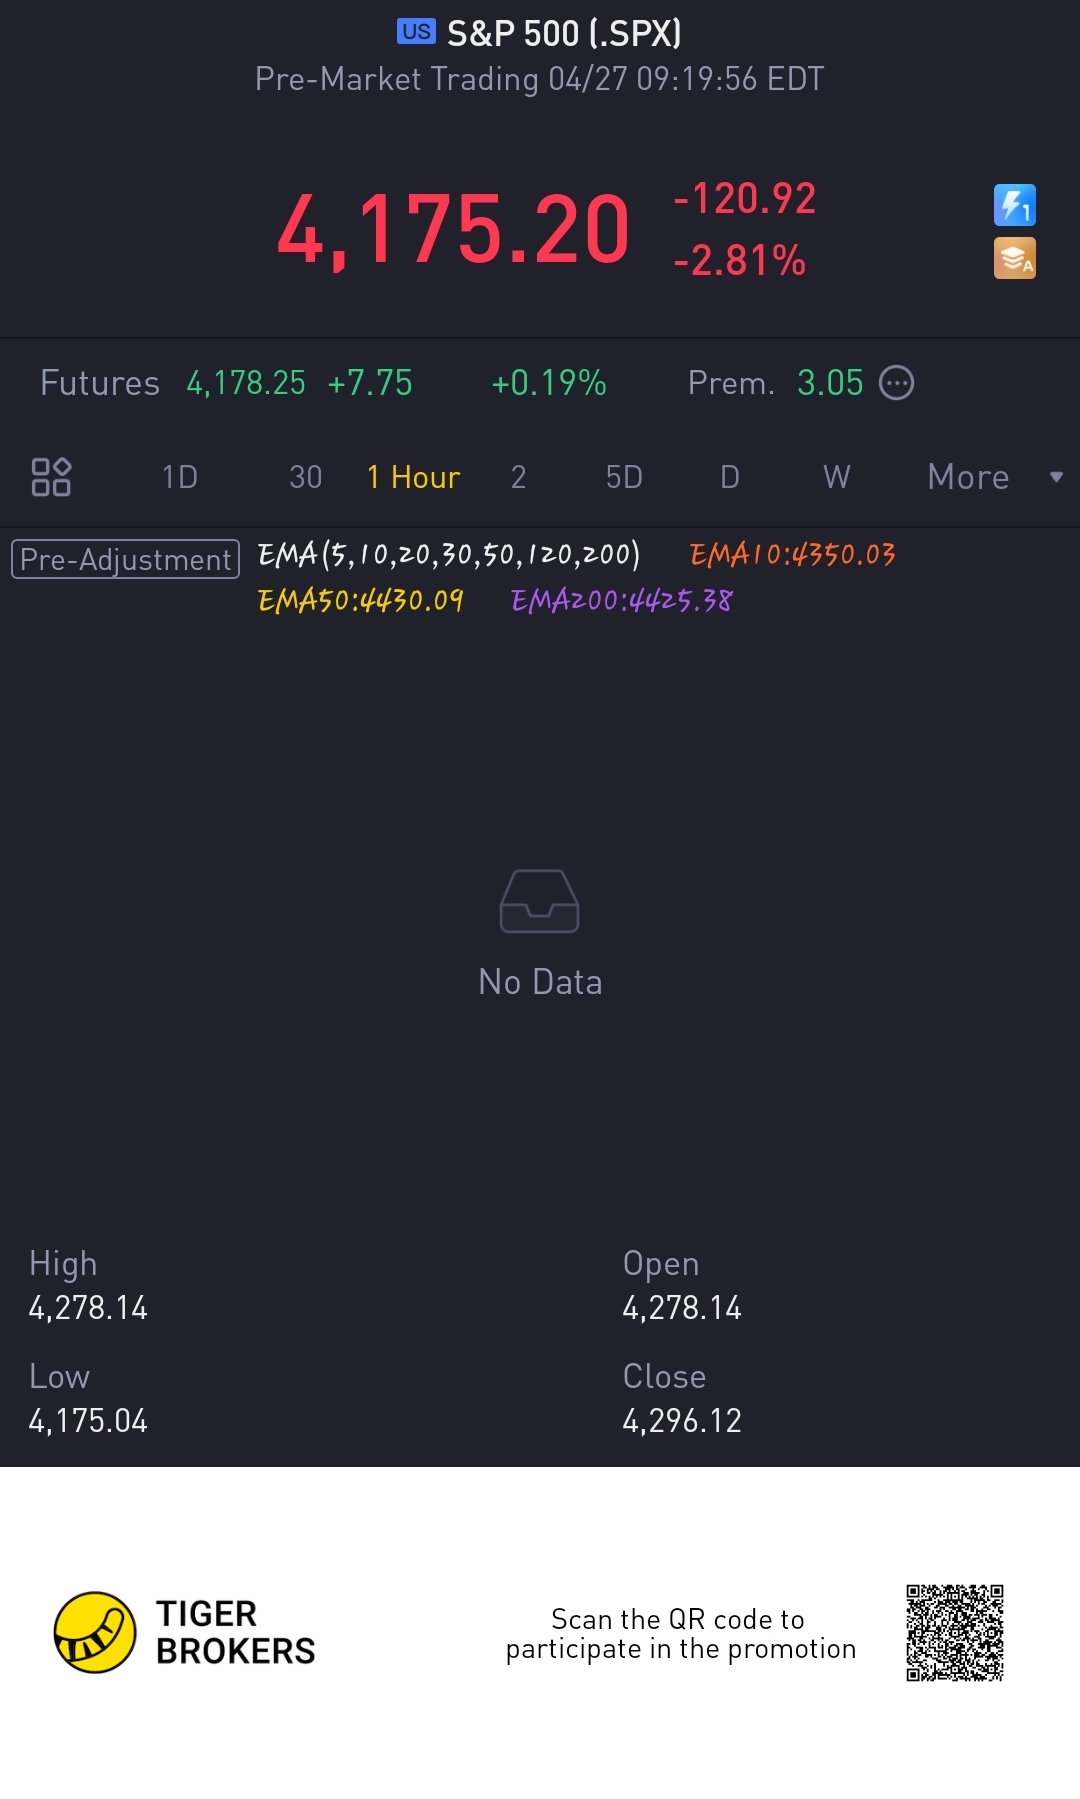Viewport: 1080px width, 1799px height.
Task: Select the 30 minute timeframe
Action: [x=305, y=477]
